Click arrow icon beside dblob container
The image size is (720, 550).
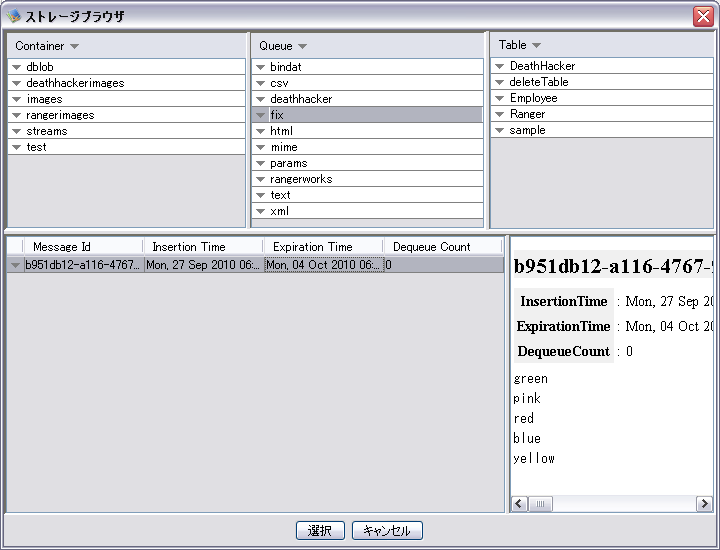click(x=17, y=67)
